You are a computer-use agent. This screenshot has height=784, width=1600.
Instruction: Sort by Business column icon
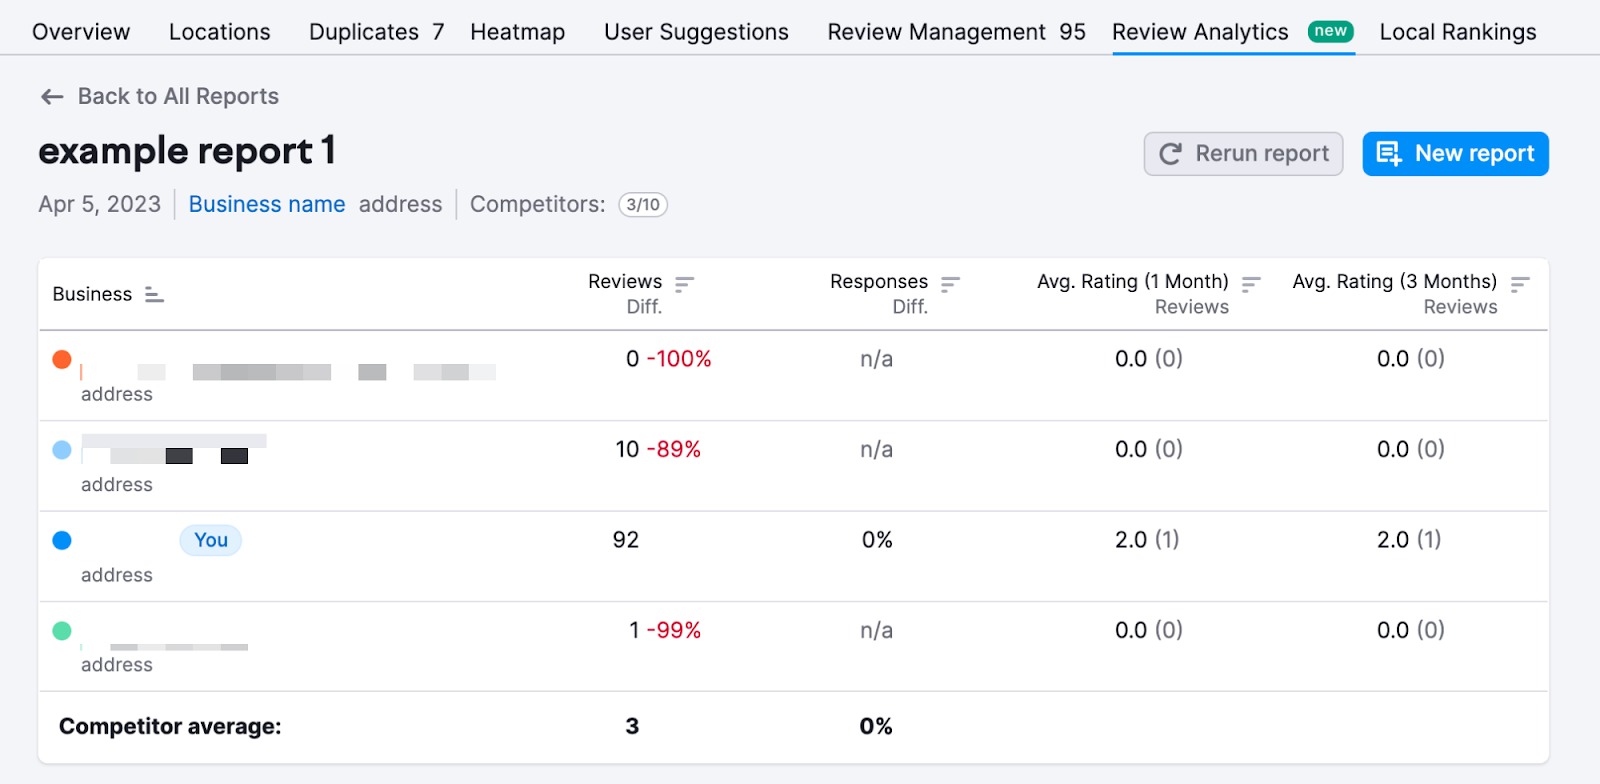pos(154,295)
